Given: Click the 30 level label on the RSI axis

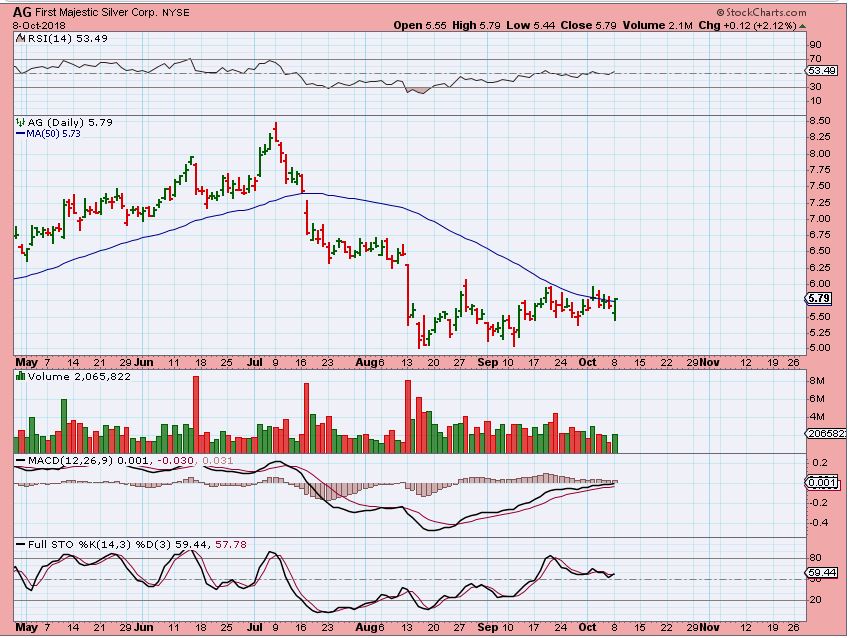Looking at the screenshot, I should [815, 87].
